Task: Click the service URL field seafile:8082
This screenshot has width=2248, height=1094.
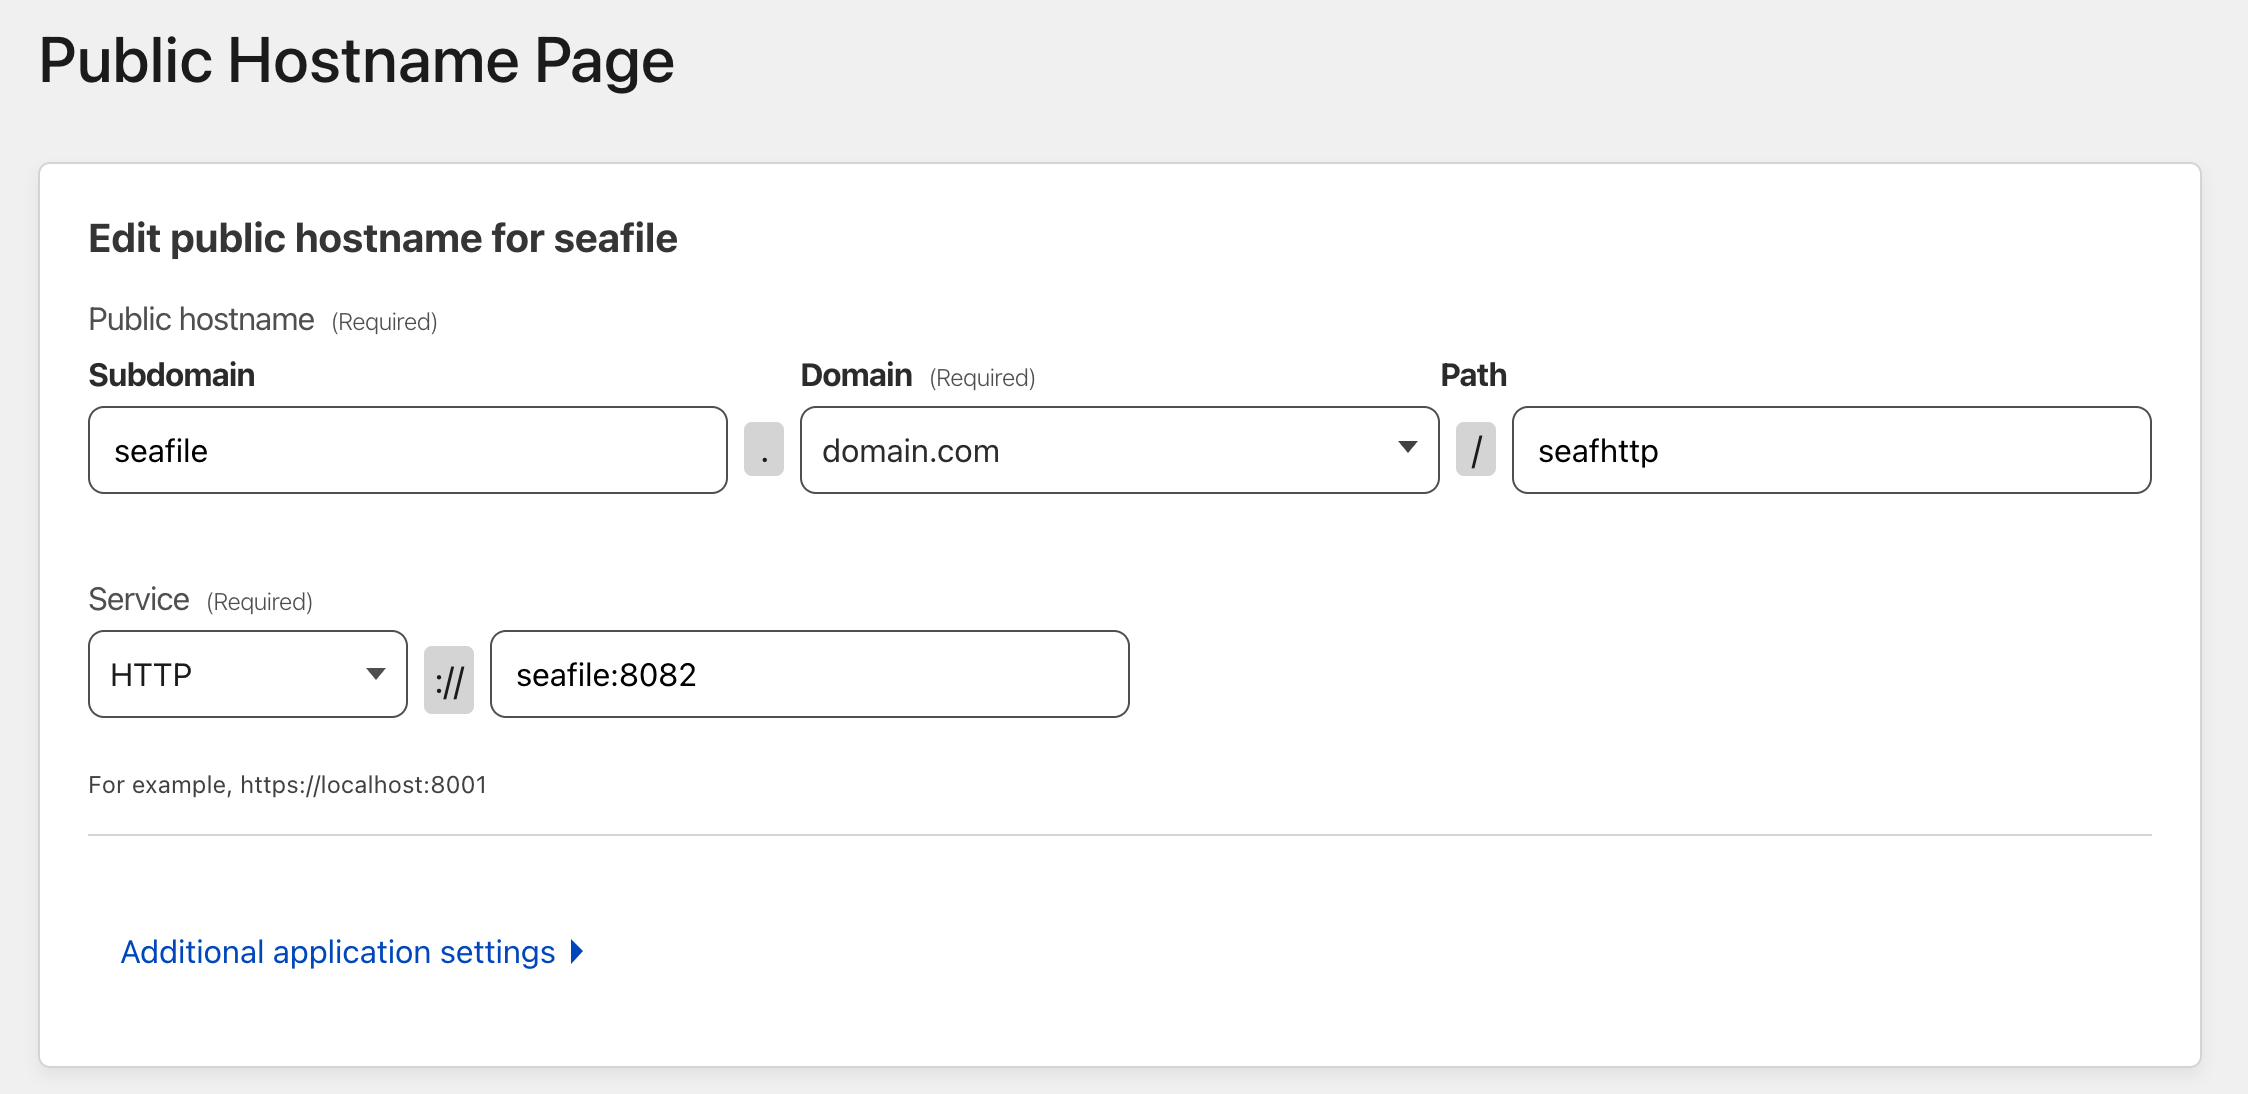Action: [x=809, y=674]
